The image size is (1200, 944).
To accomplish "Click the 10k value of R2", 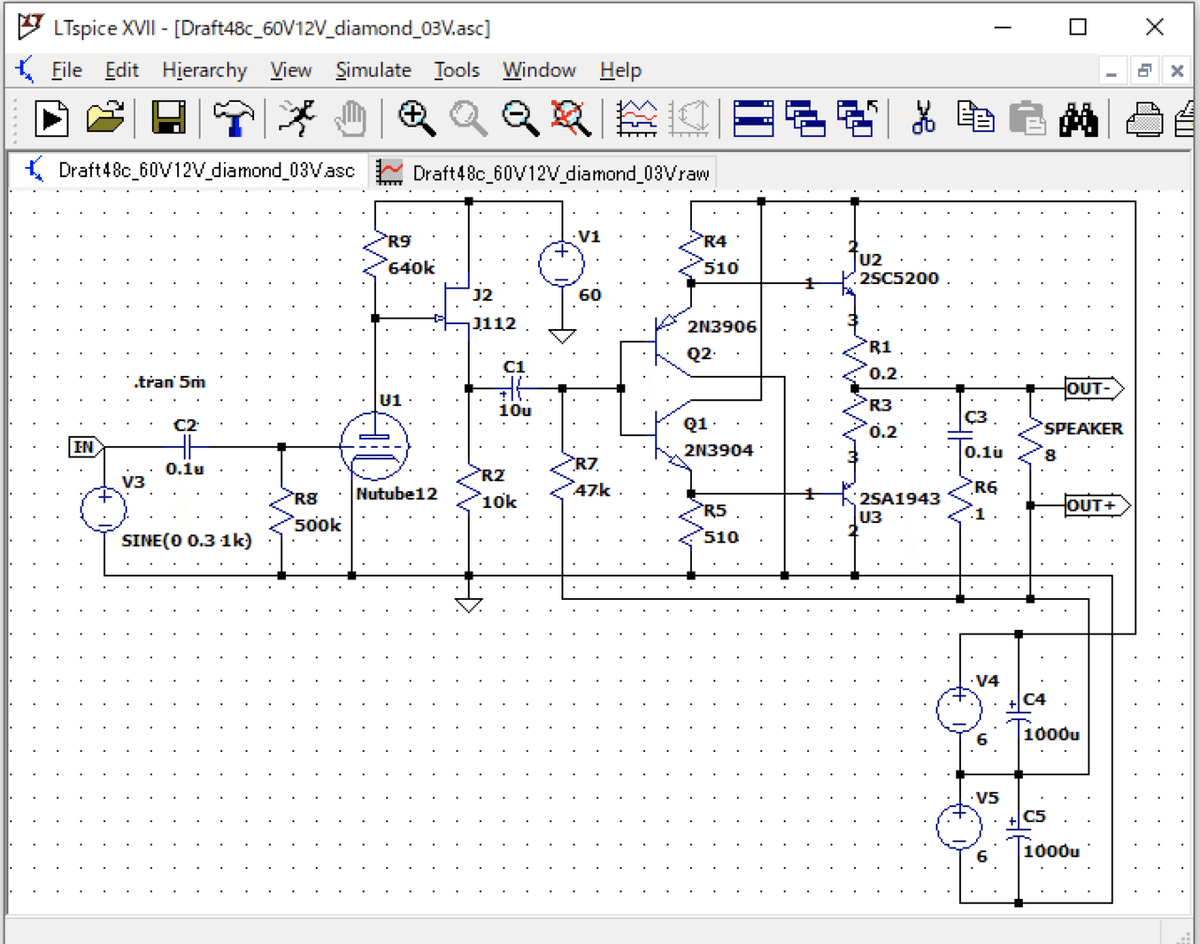I will tap(499, 502).
